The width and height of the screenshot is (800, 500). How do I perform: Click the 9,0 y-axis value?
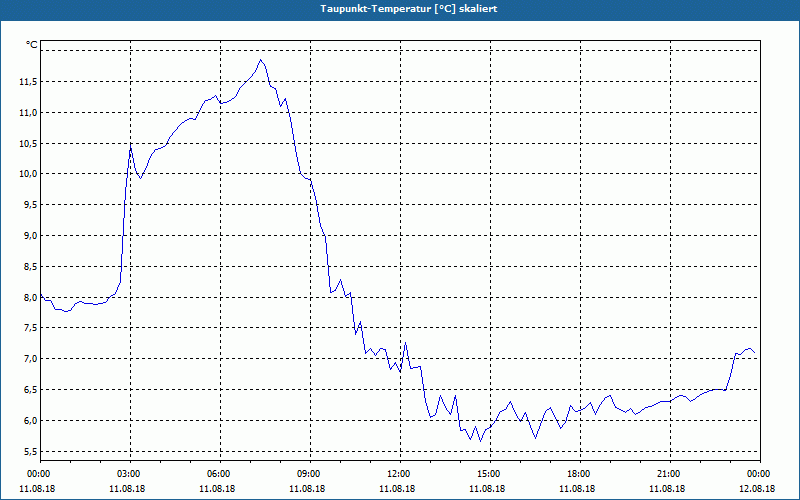[30, 236]
